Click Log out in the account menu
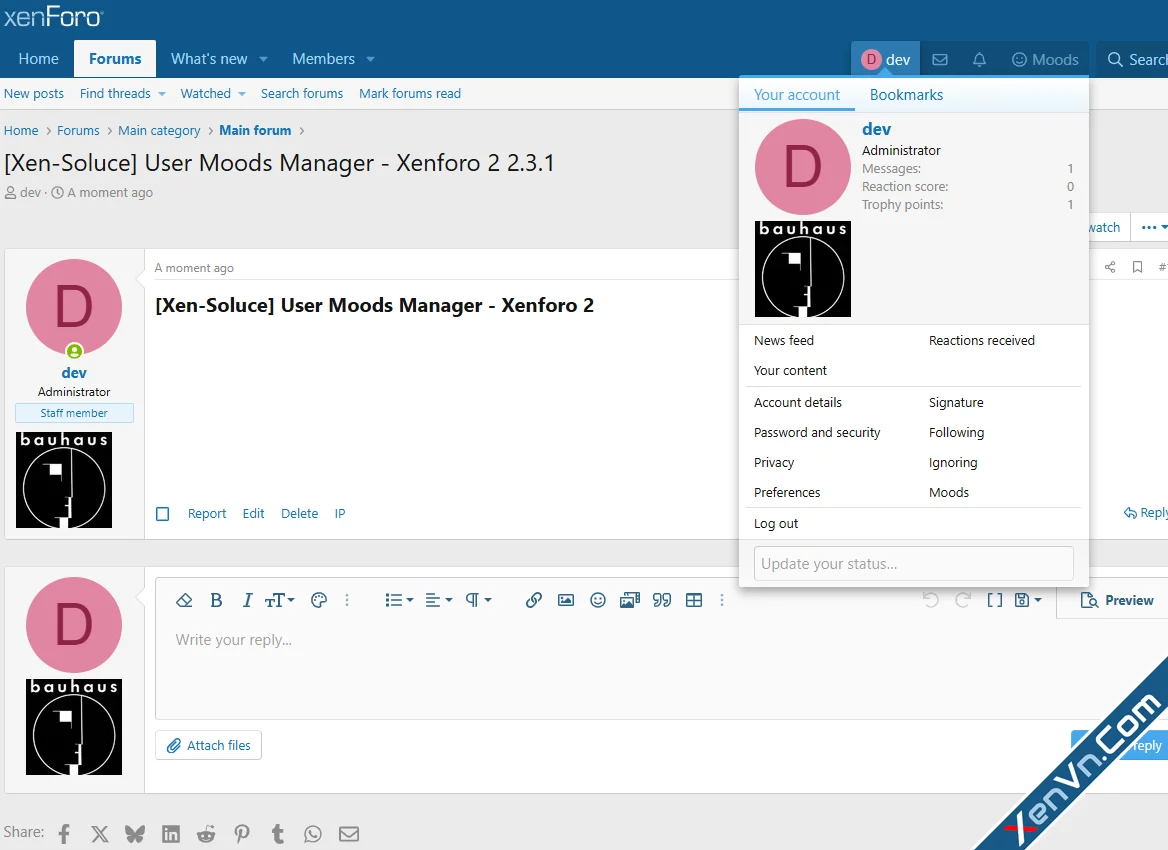The height and width of the screenshot is (850, 1168). click(776, 524)
